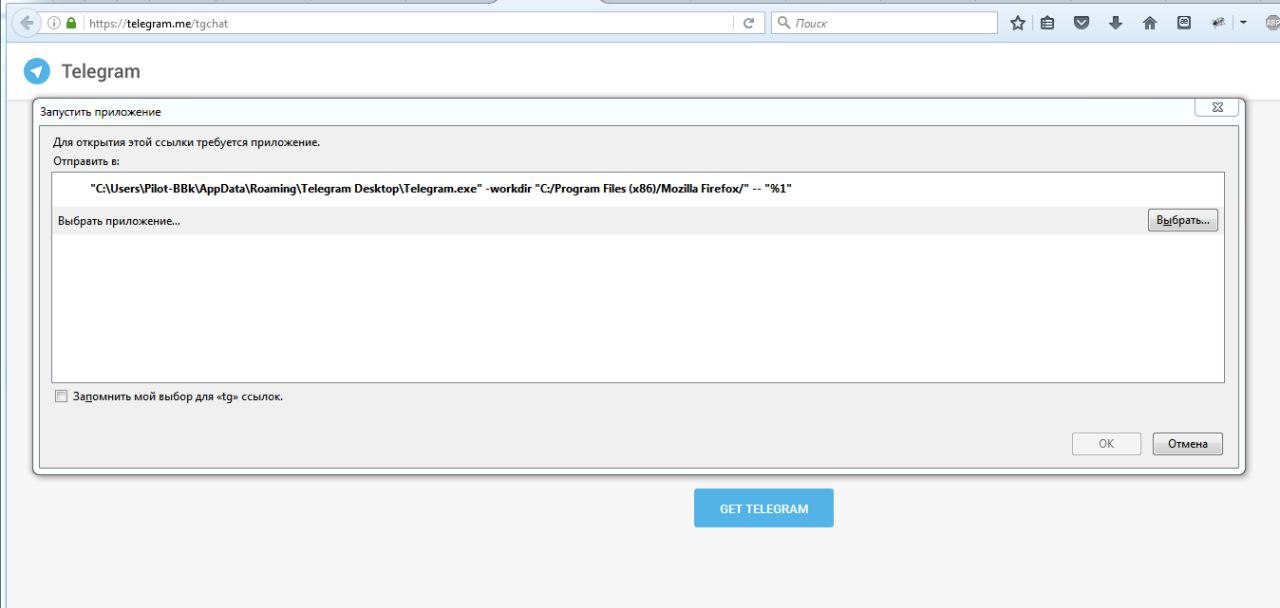
Task: Click the Выбрать... button
Action: pos(1183,220)
